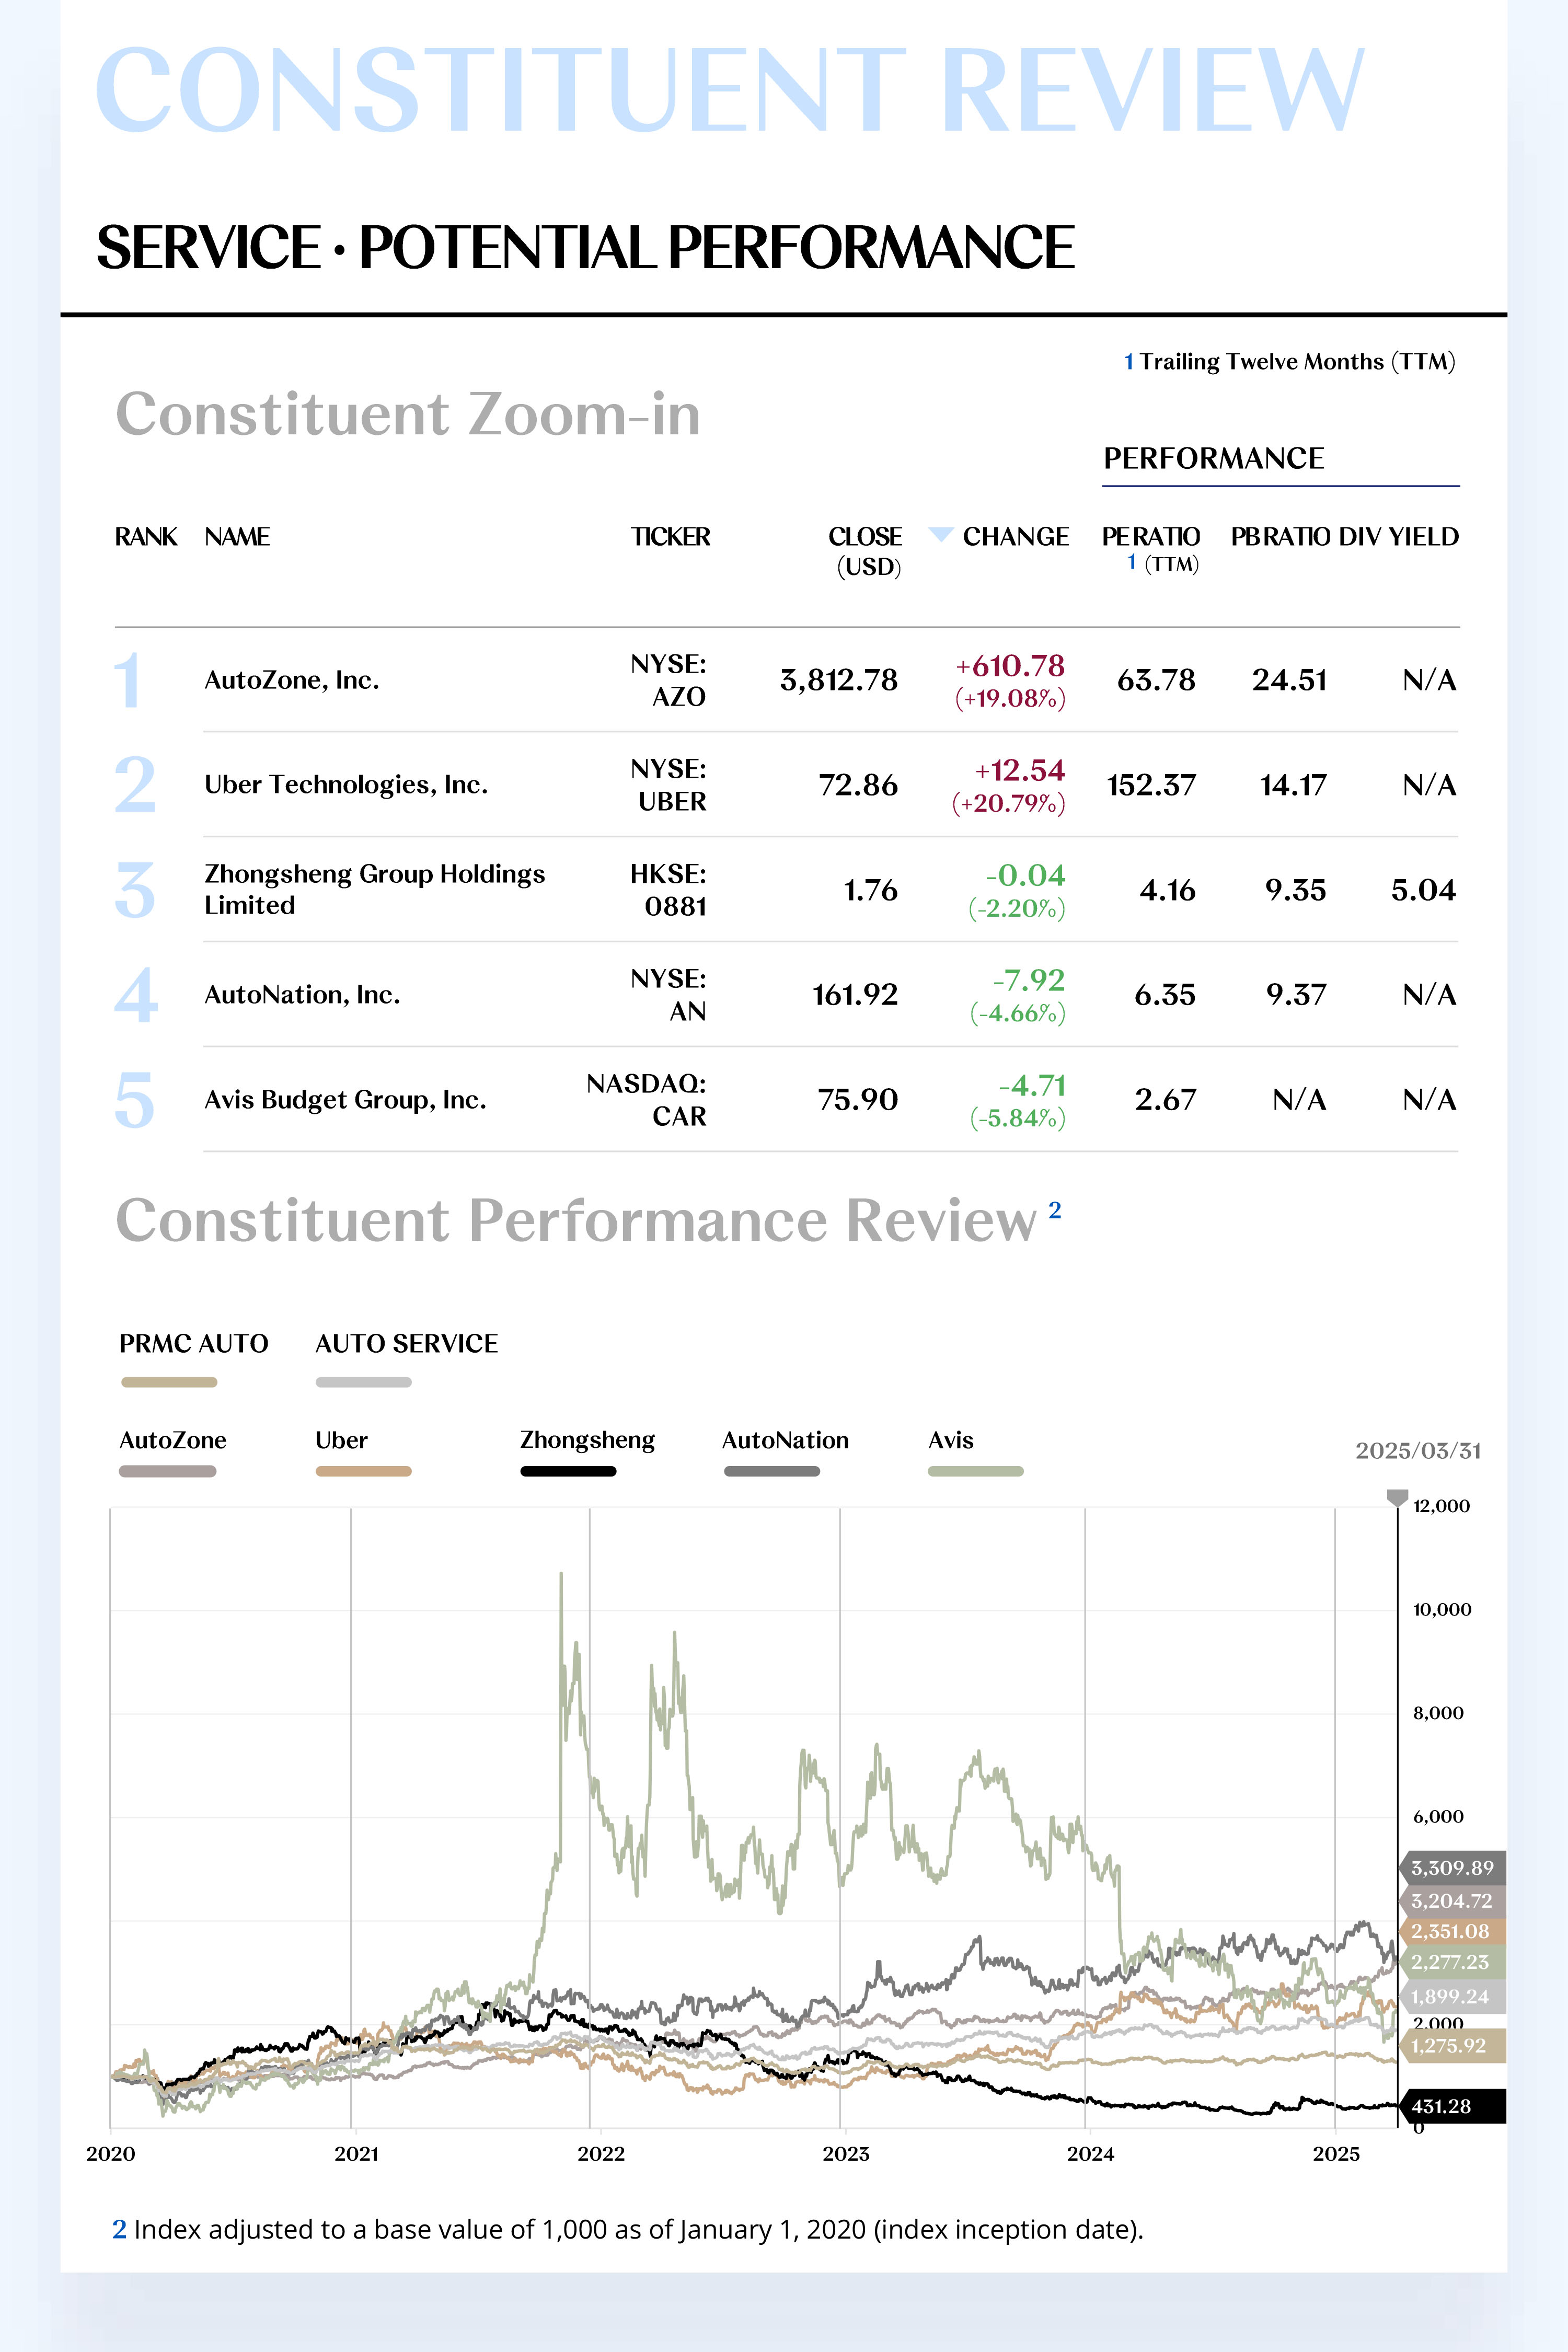The image size is (1568, 2352).
Task: Click footnote marker 2 beside Performance Review
Action: [x=1054, y=1210]
